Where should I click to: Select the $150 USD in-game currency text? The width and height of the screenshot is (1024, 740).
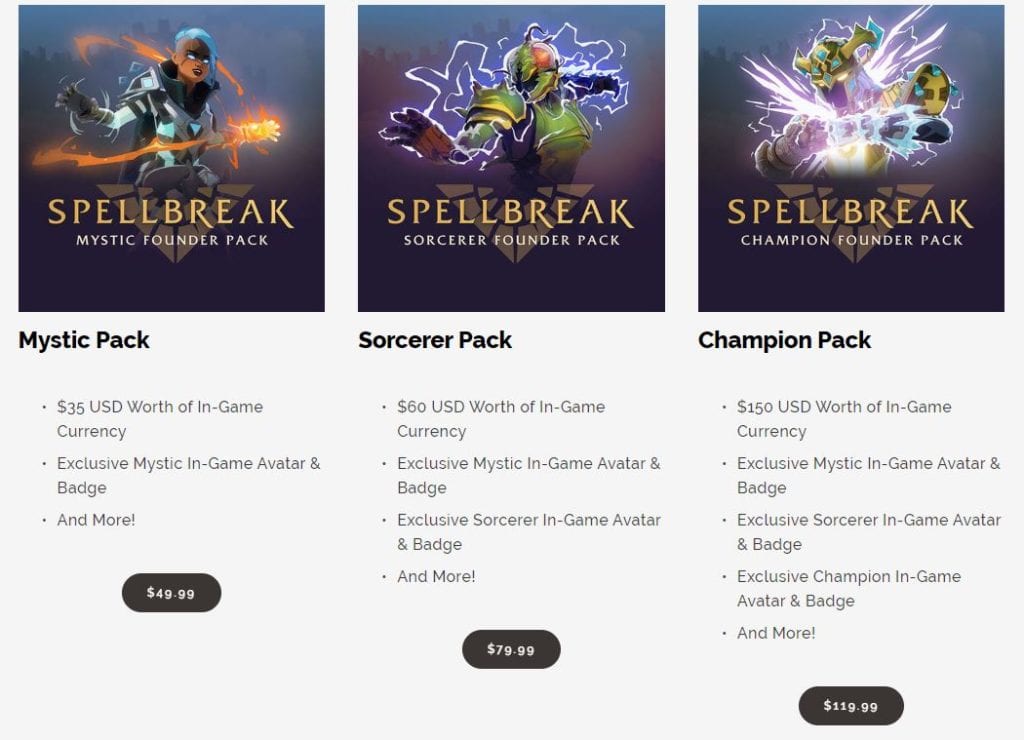(844, 419)
